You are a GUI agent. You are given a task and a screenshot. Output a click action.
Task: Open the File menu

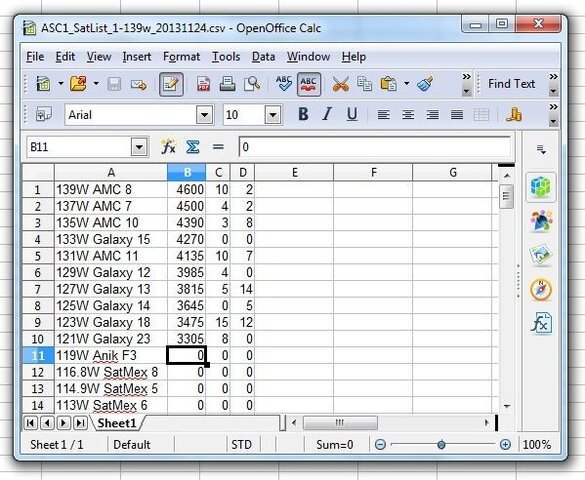35,57
